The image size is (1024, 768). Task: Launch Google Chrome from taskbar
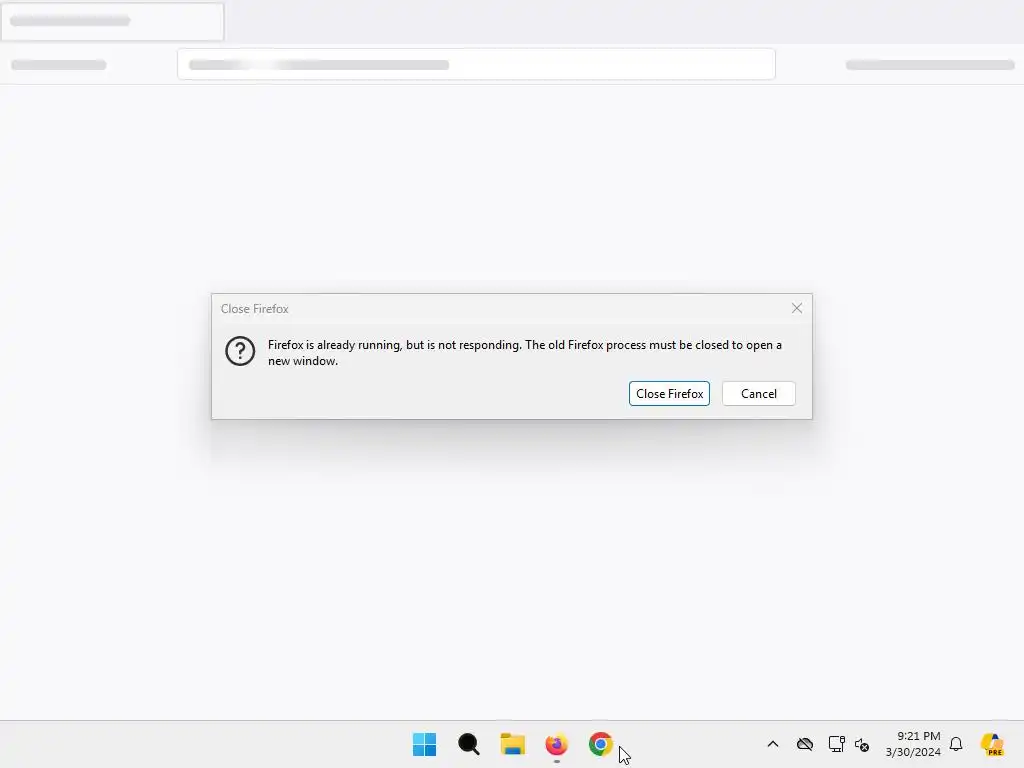pos(600,744)
